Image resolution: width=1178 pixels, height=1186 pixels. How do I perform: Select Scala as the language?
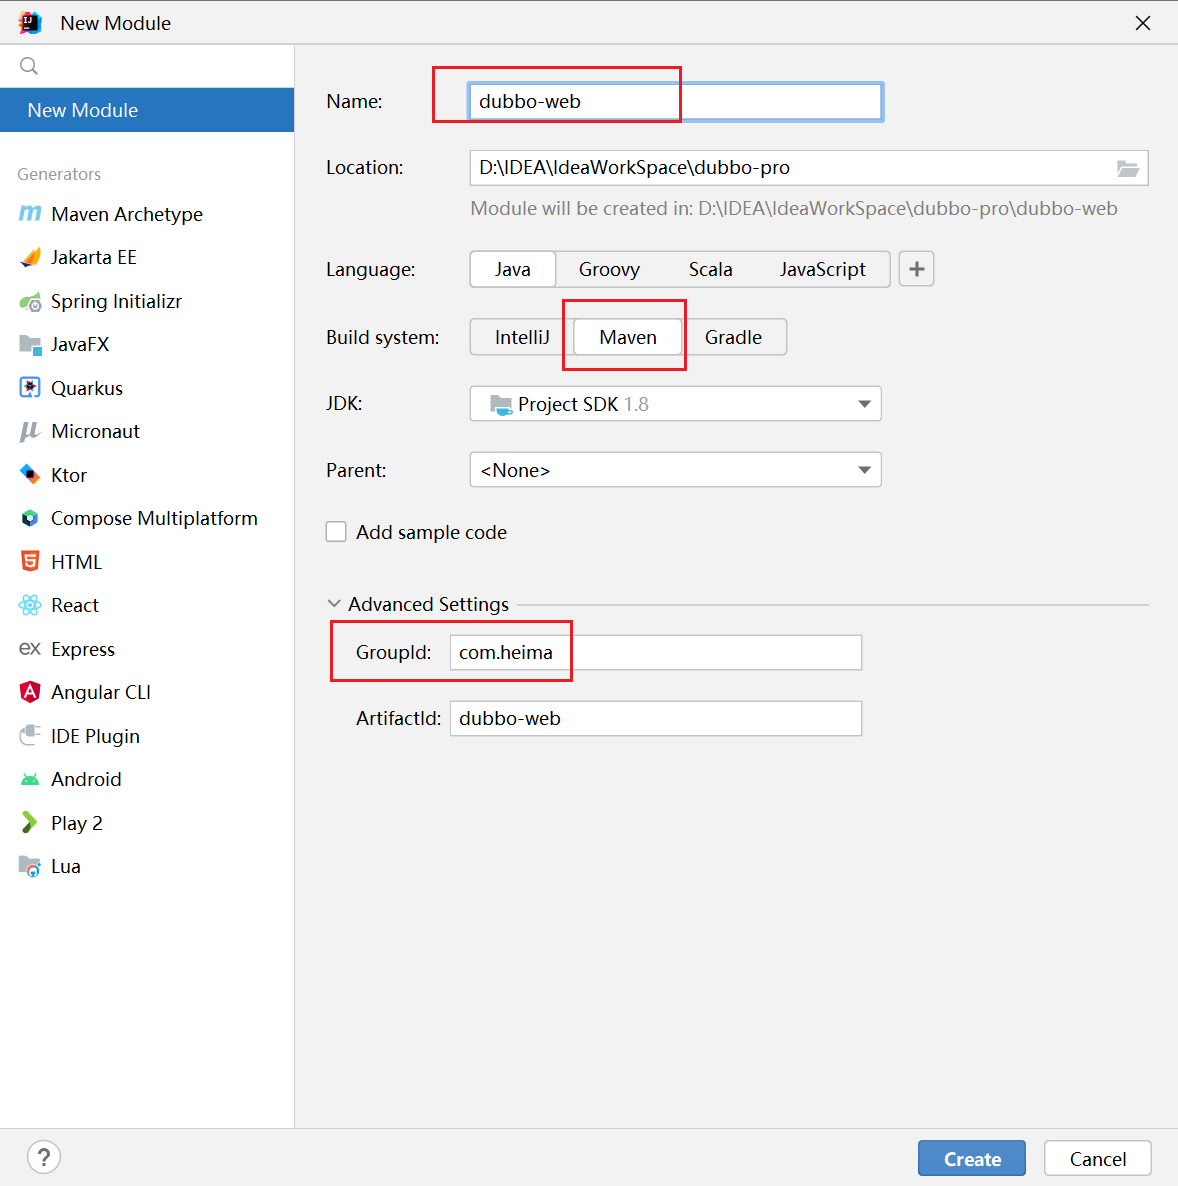coord(710,269)
